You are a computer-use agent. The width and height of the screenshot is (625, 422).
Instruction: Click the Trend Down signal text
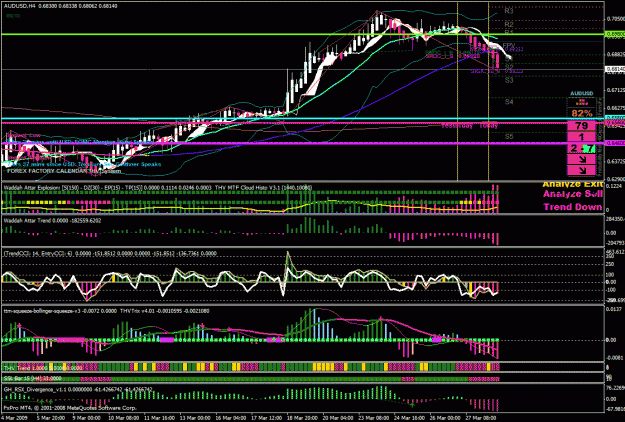573,207
